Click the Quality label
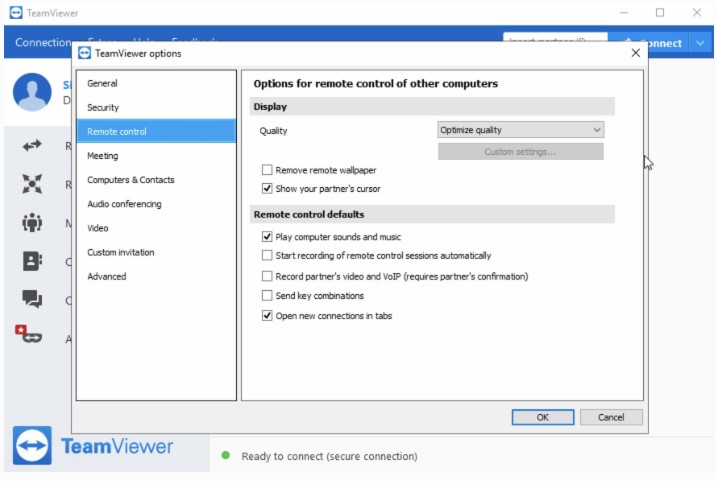 click(x=273, y=131)
